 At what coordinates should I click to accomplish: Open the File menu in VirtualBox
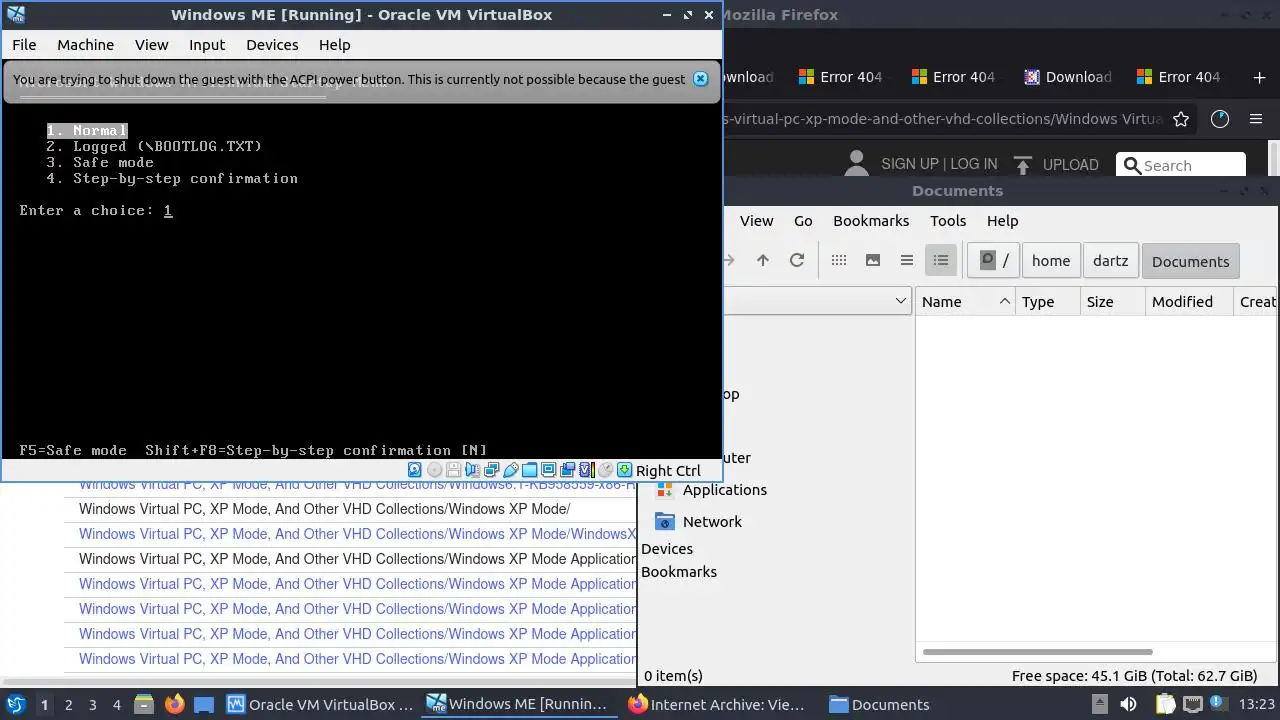click(x=24, y=45)
